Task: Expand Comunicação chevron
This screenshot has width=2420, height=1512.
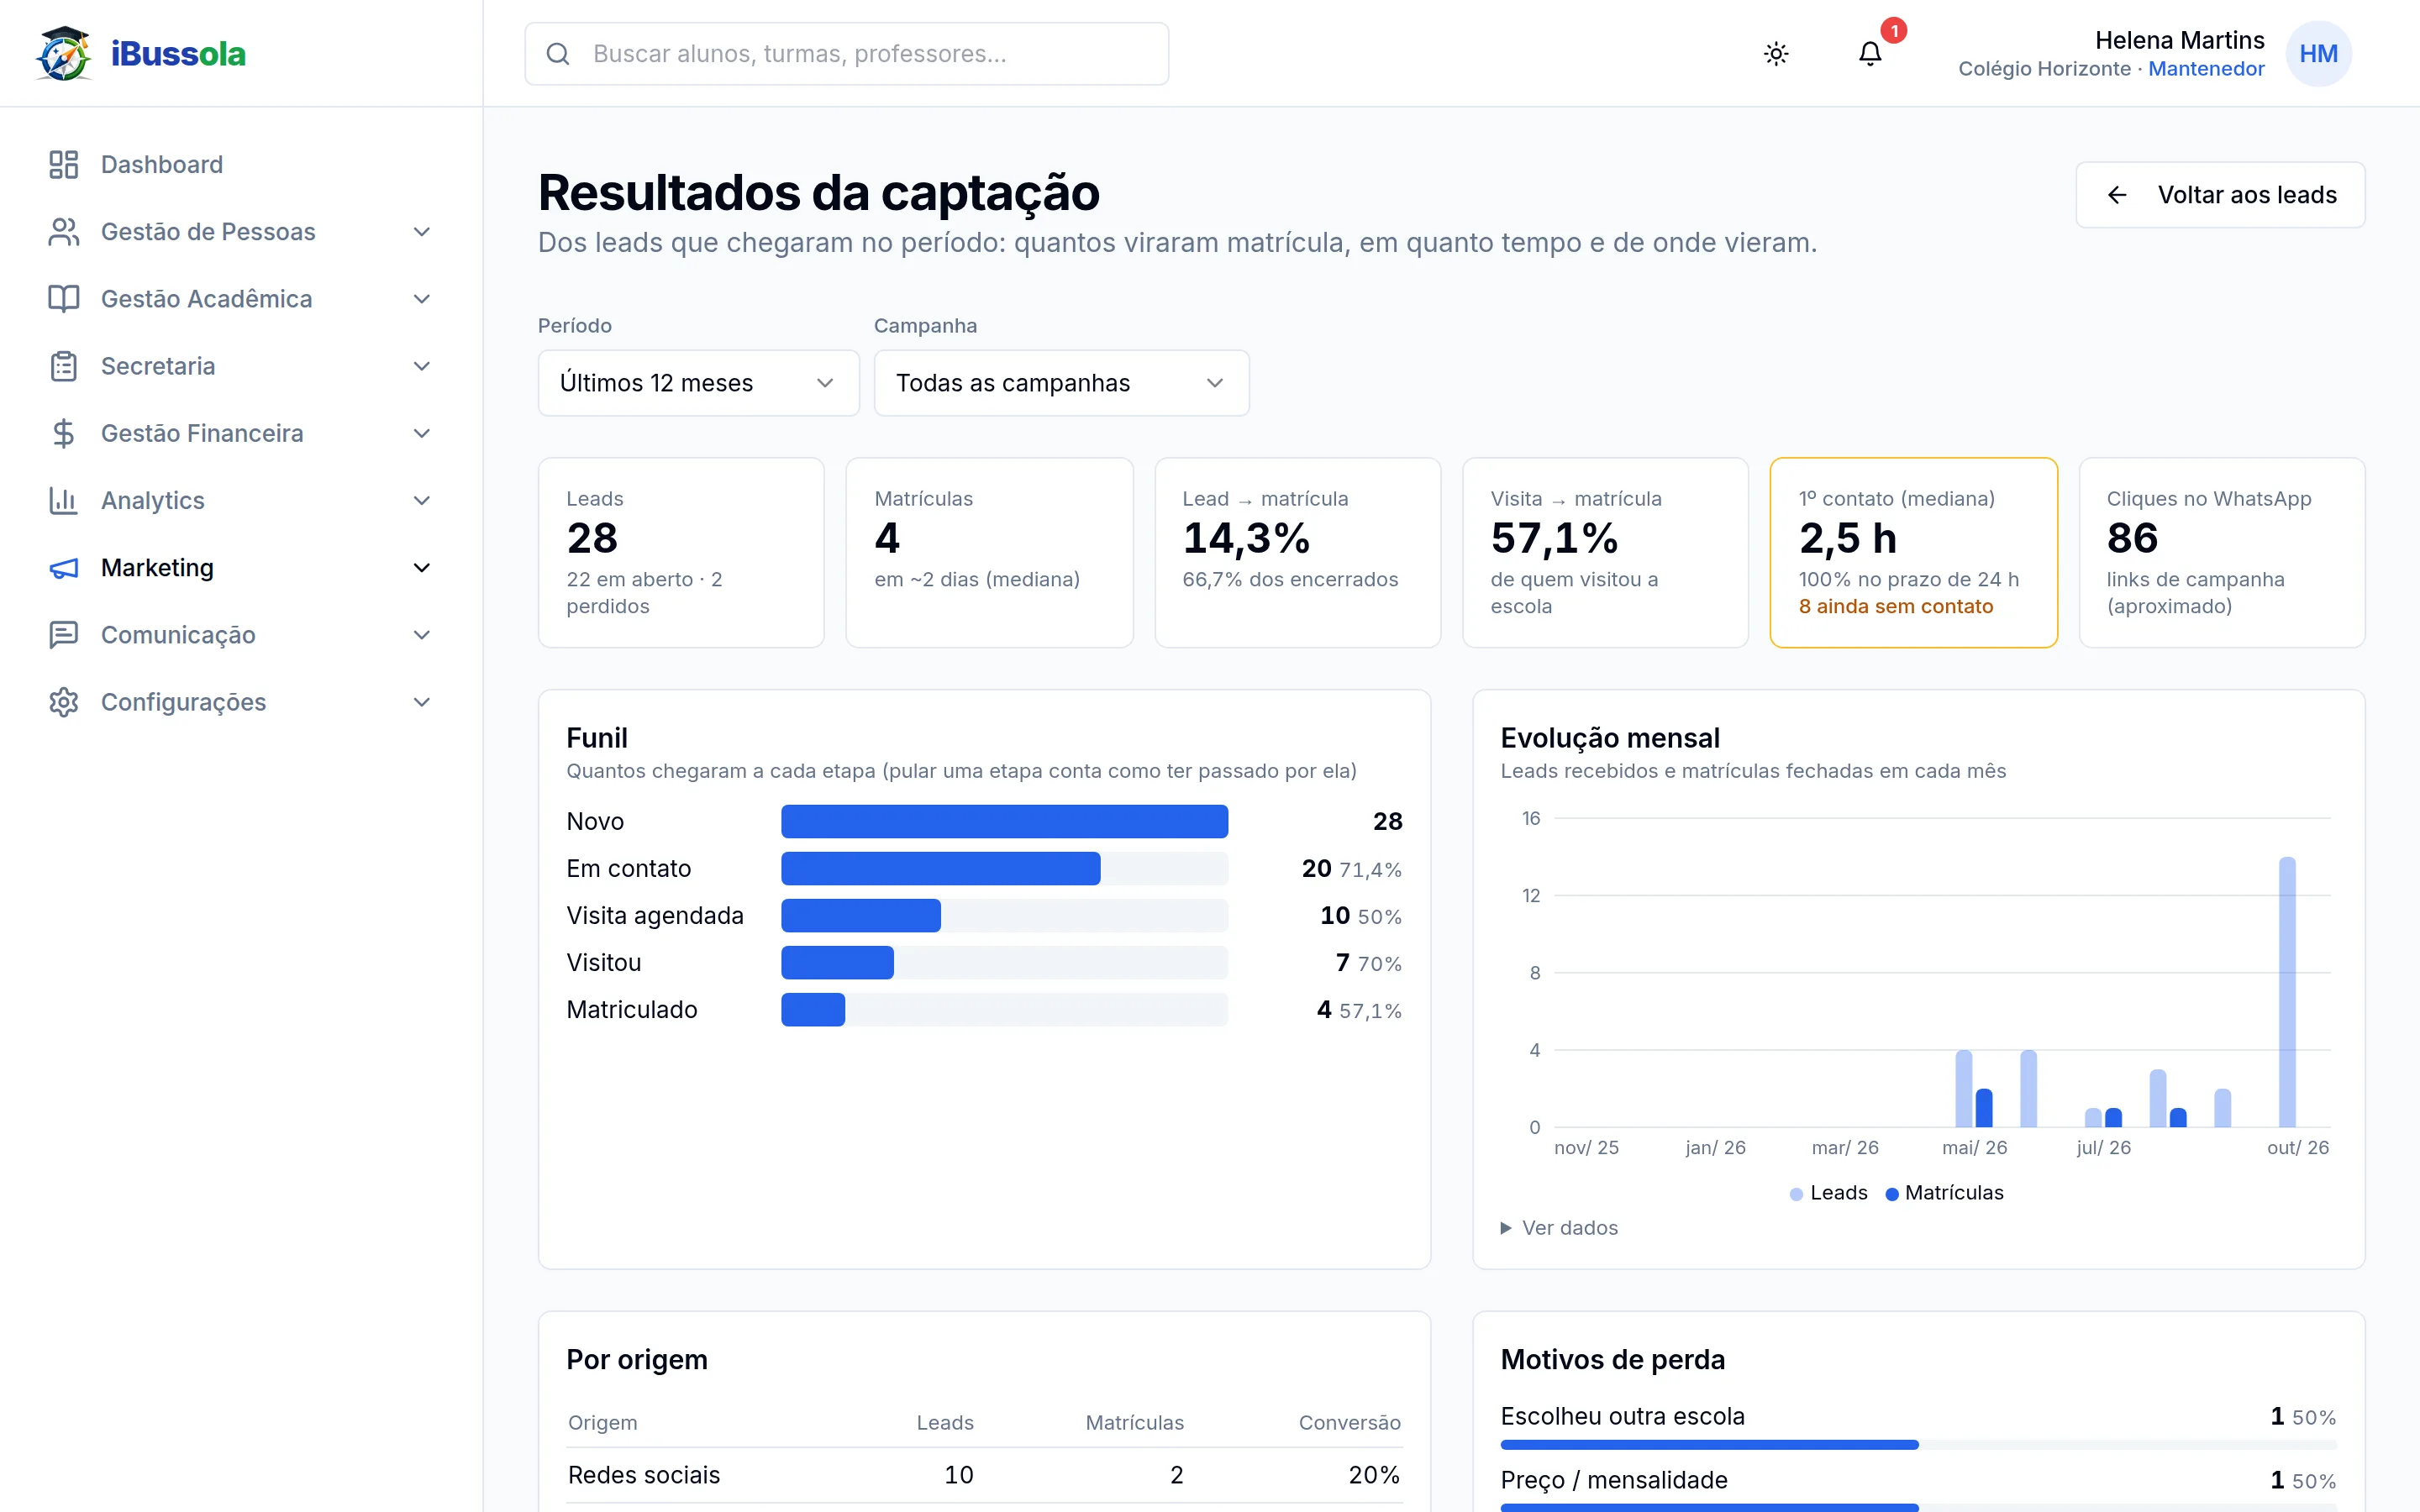Action: click(x=422, y=634)
